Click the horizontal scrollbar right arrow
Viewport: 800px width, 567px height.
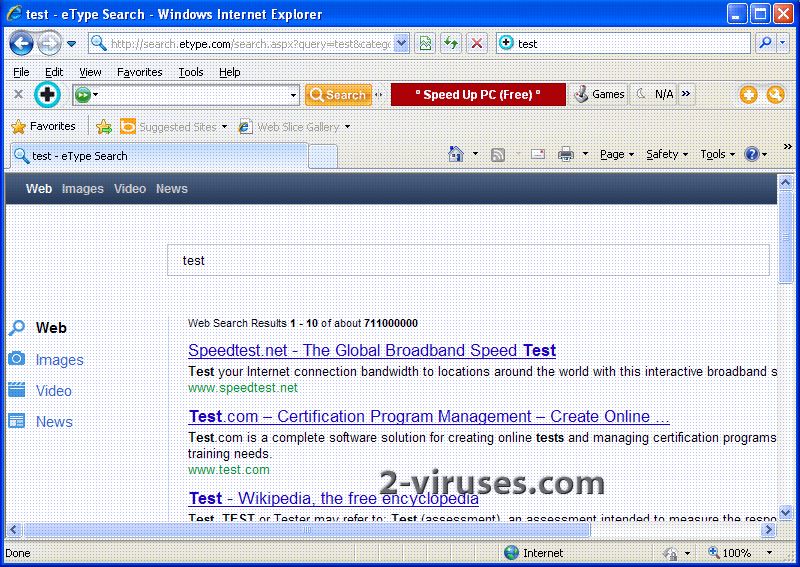click(x=768, y=530)
